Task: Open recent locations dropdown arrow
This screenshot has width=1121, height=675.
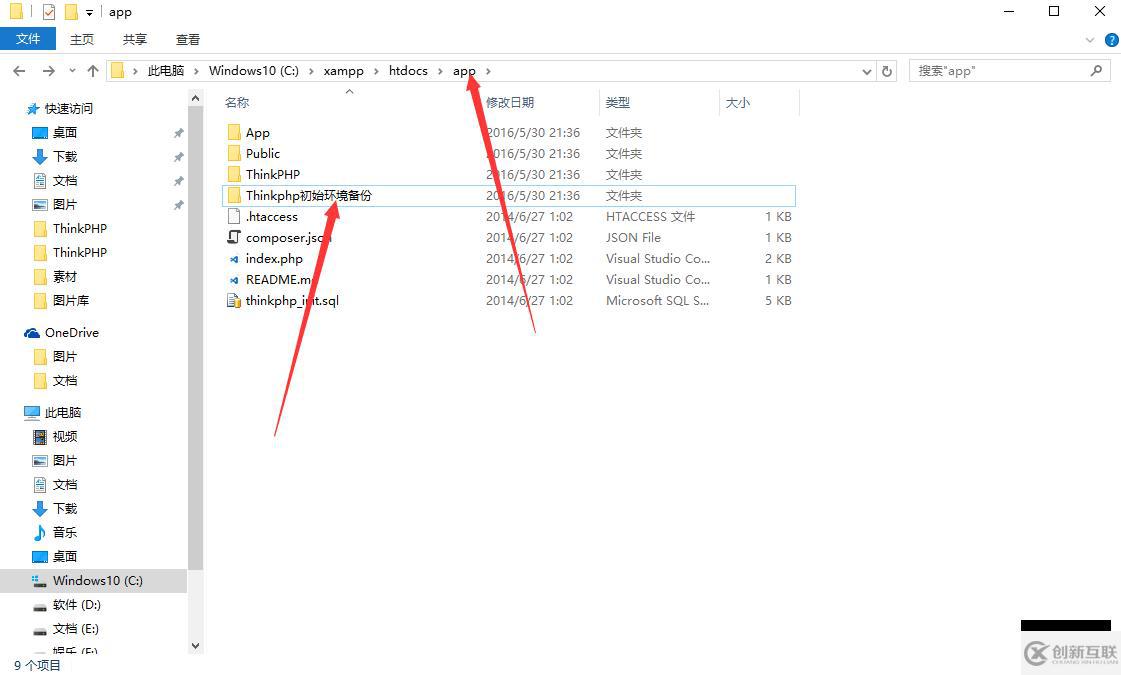Action: (x=72, y=71)
